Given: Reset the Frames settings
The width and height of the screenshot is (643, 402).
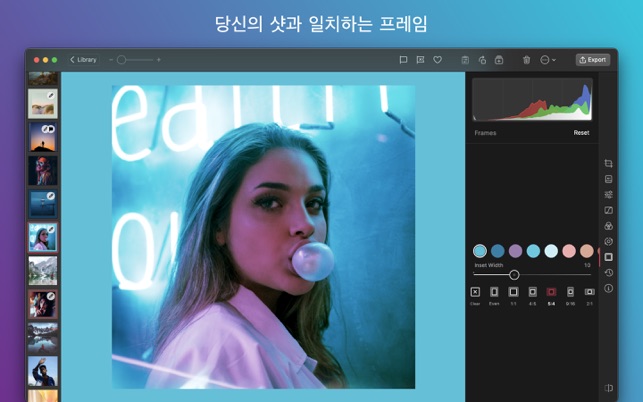Looking at the screenshot, I should point(581,133).
